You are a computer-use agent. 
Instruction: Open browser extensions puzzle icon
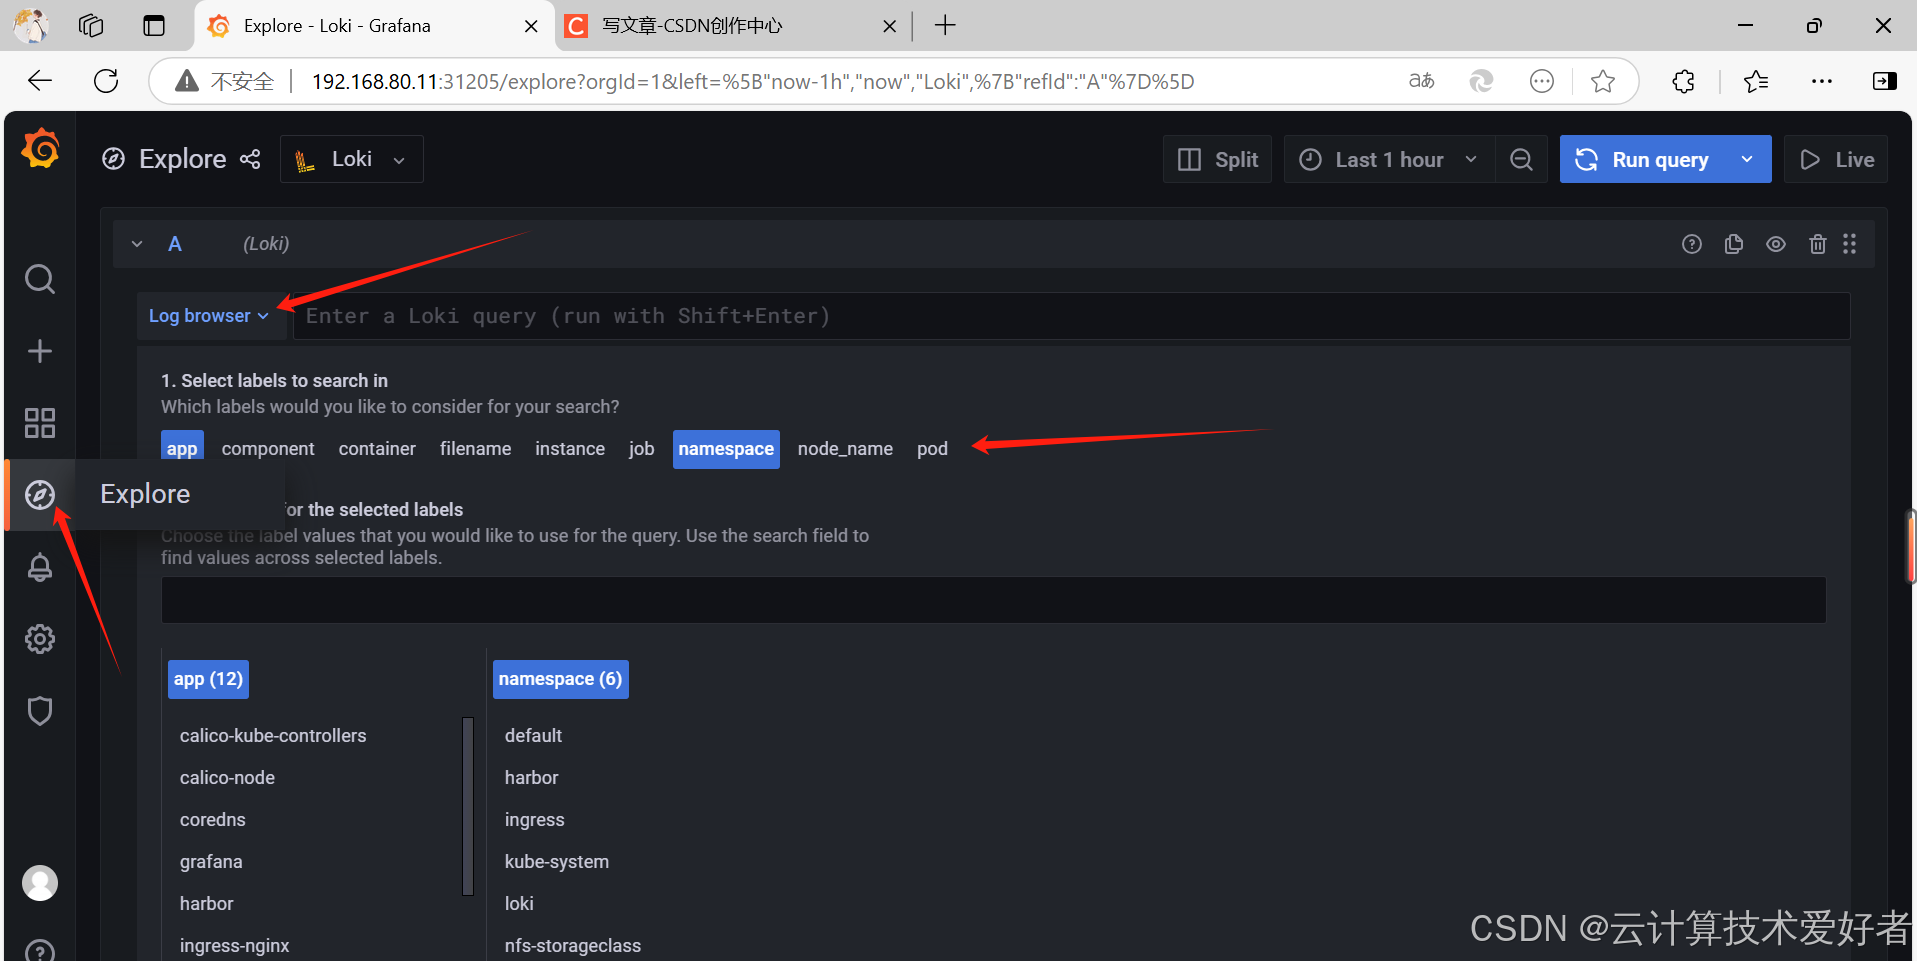click(x=1684, y=81)
